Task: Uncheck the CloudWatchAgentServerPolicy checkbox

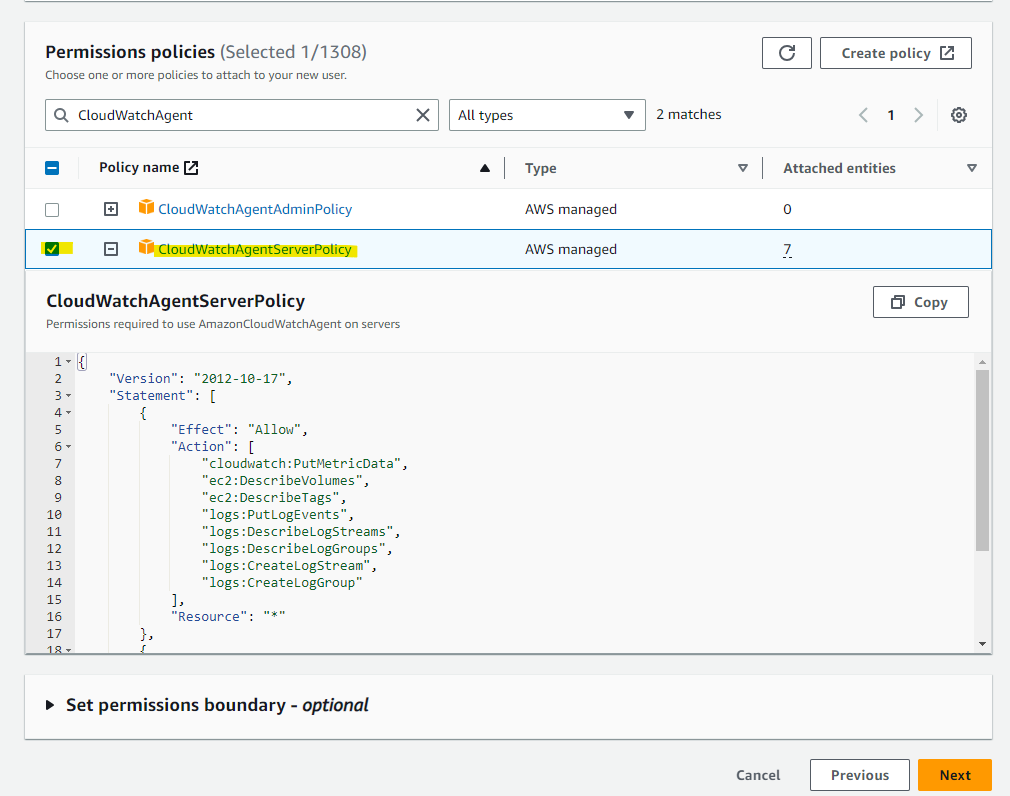Action: [x=52, y=249]
